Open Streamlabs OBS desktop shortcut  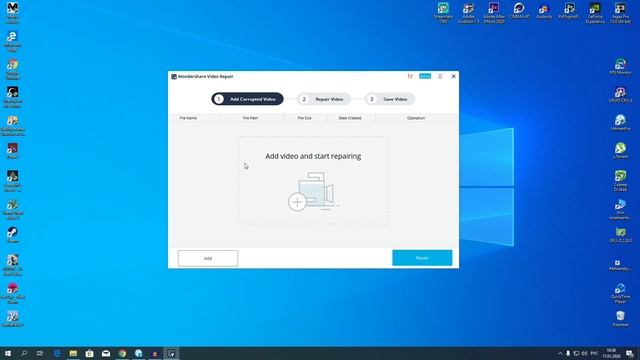pyautogui.click(x=443, y=12)
